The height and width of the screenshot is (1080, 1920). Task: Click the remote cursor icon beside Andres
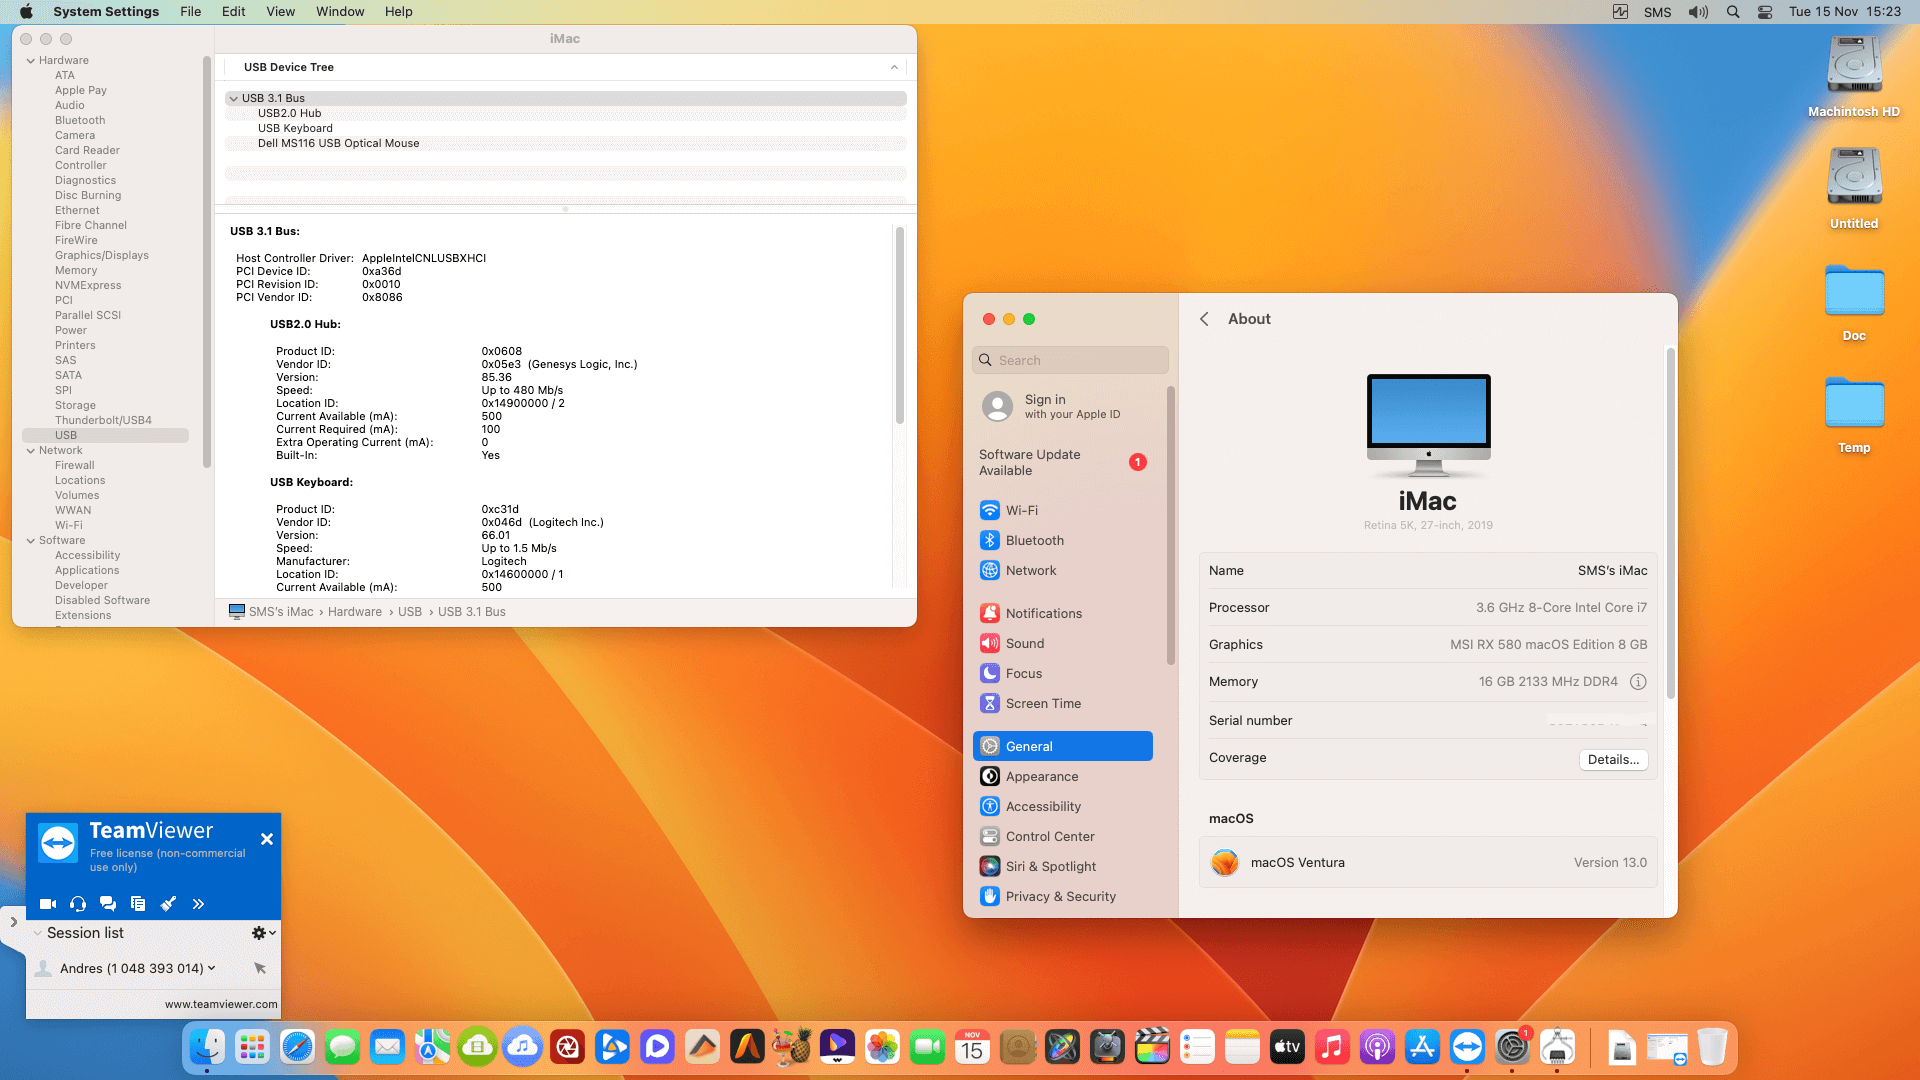pos(260,968)
